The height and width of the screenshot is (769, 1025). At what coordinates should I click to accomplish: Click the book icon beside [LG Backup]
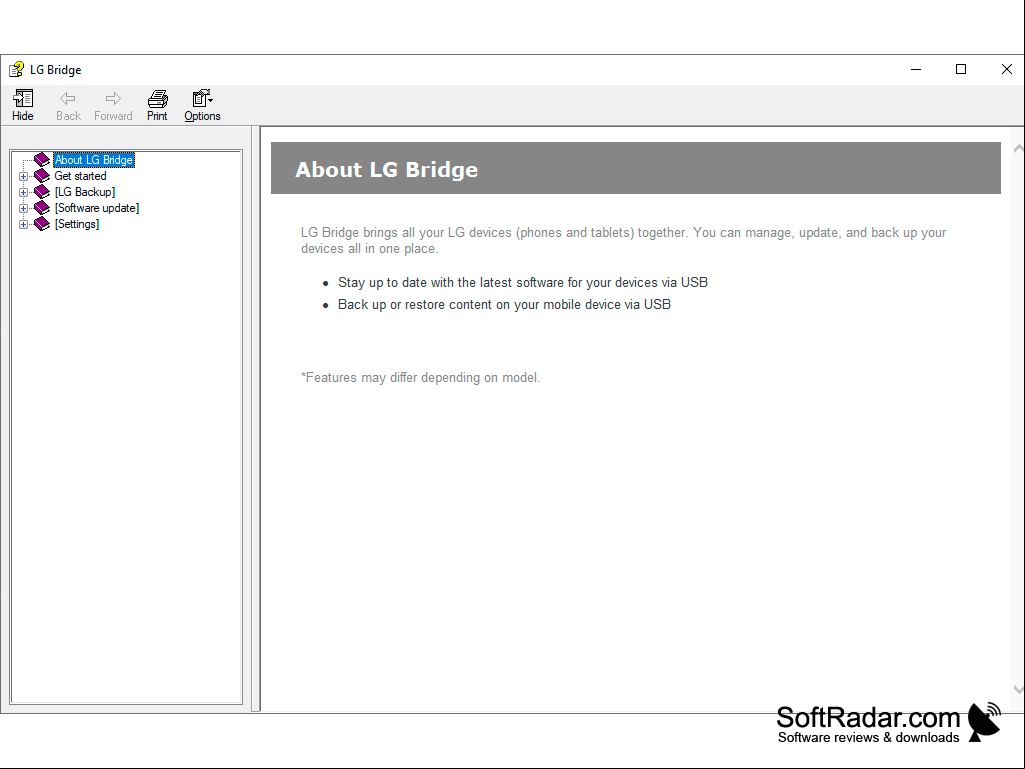click(42, 192)
